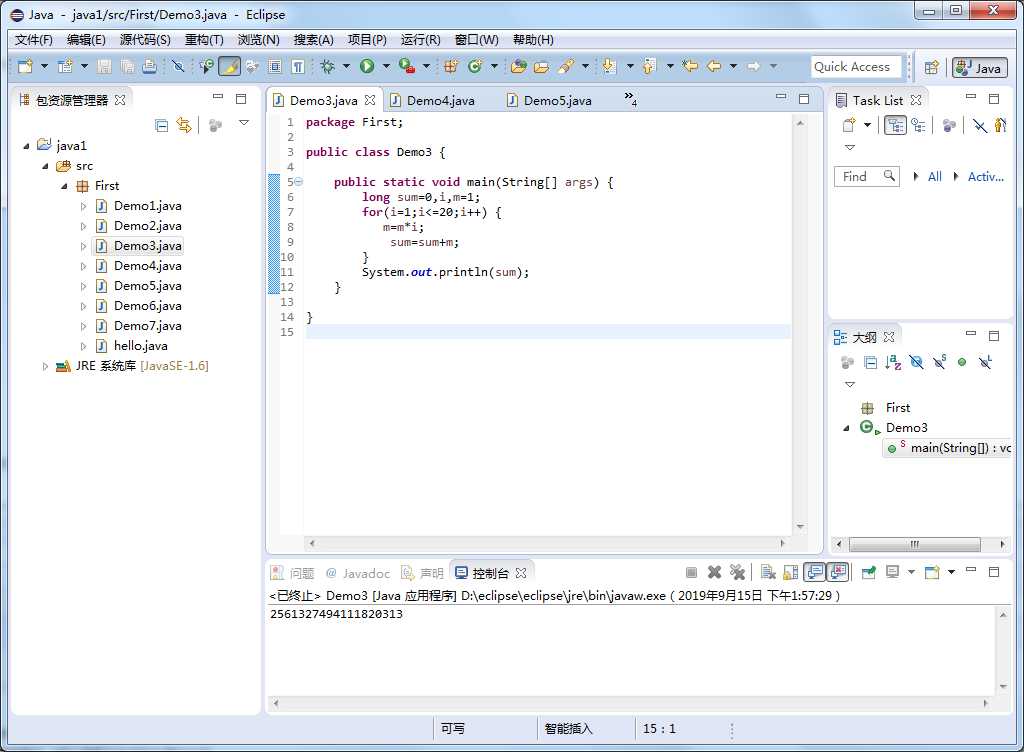Click the Print icon in toolbar
The height and width of the screenshot is (752, 1024).
[x=150, y=66]
